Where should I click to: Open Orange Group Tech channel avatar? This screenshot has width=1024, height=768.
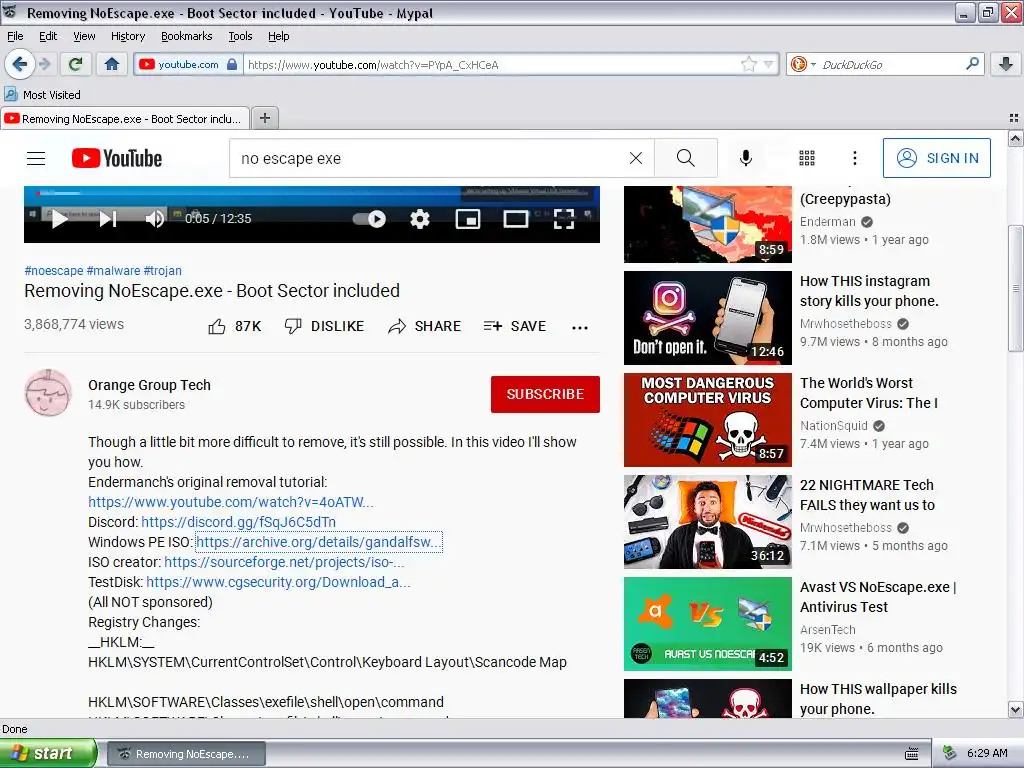[48, 393]
